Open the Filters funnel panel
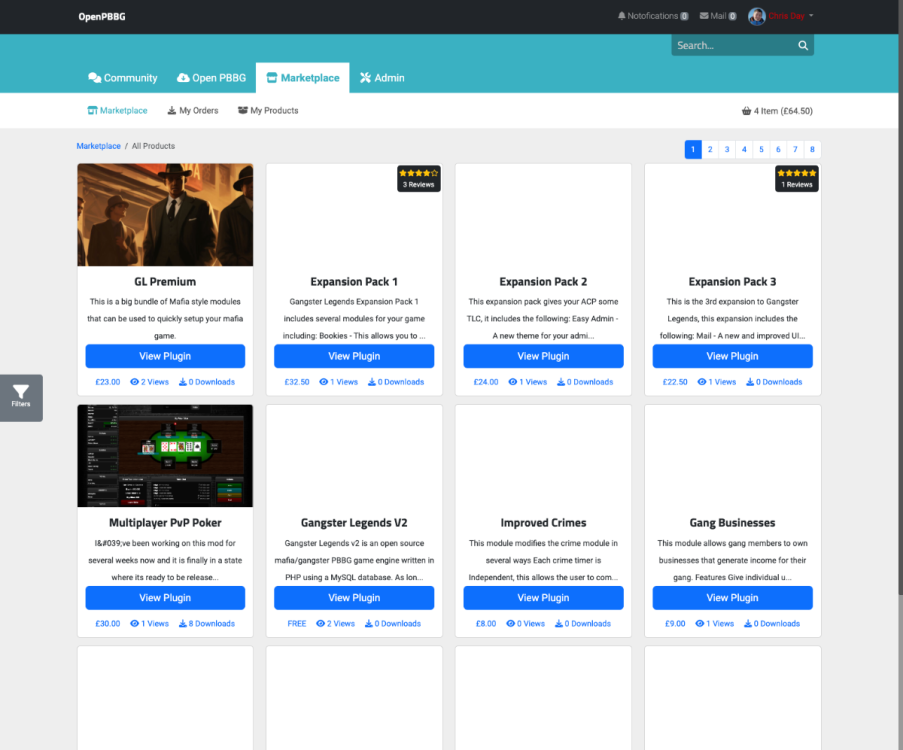Viewport: 903px width, 750px height. (x=21, y=397)
